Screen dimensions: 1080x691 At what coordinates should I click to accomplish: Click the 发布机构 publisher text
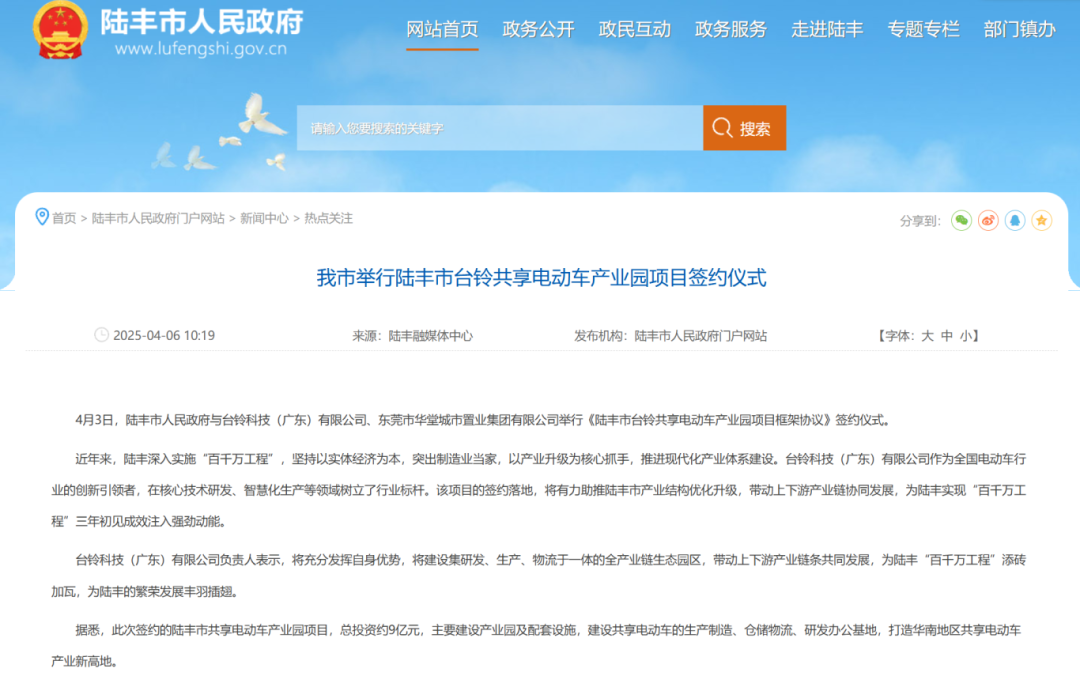point(670,336)
